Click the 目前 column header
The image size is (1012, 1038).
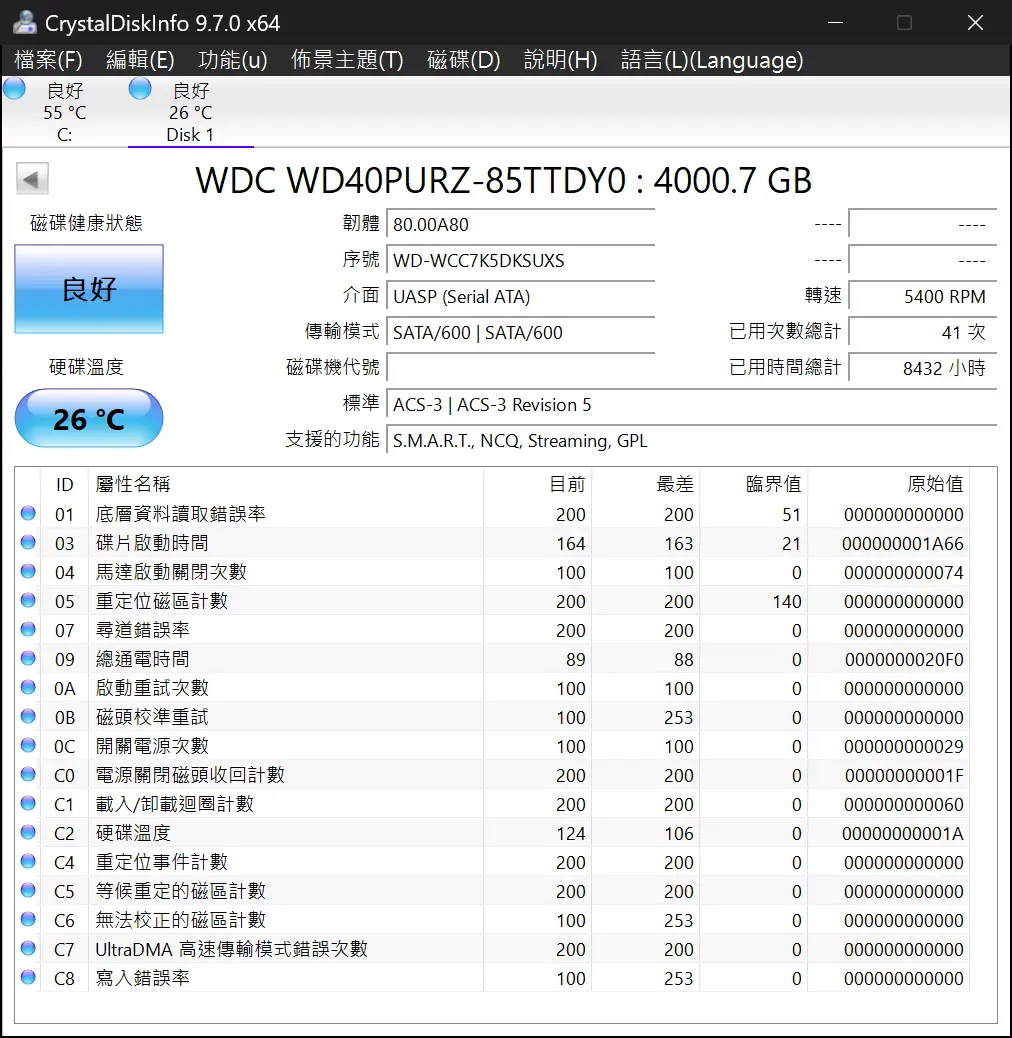click(537, 485)
